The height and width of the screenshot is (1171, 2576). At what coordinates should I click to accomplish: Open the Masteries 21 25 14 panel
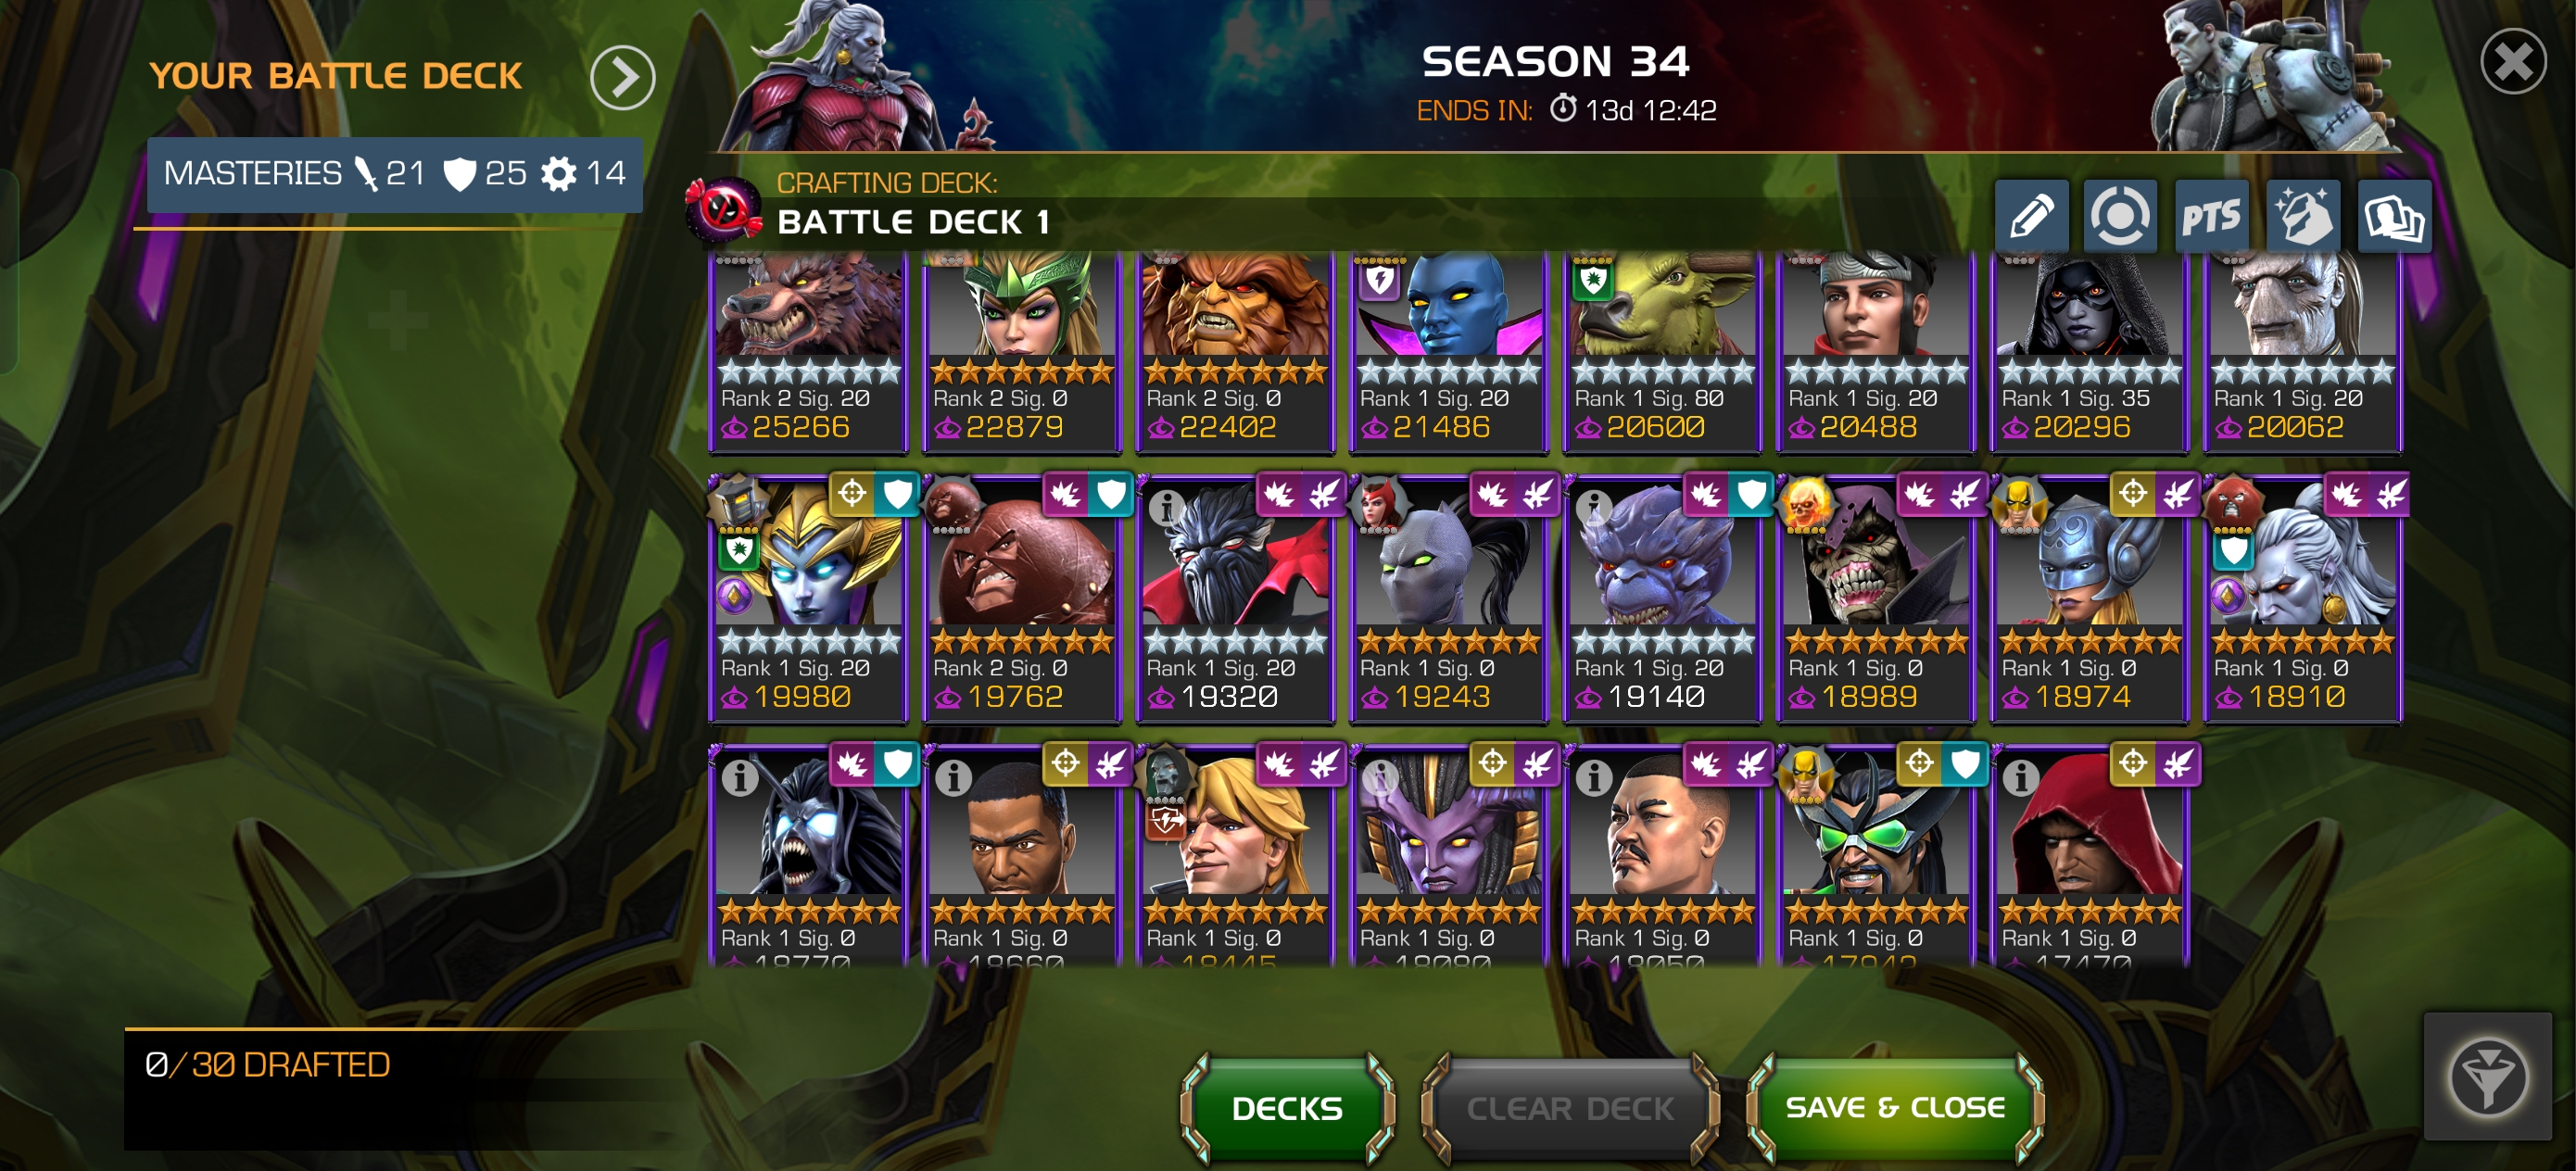click(x=395, y=174)
